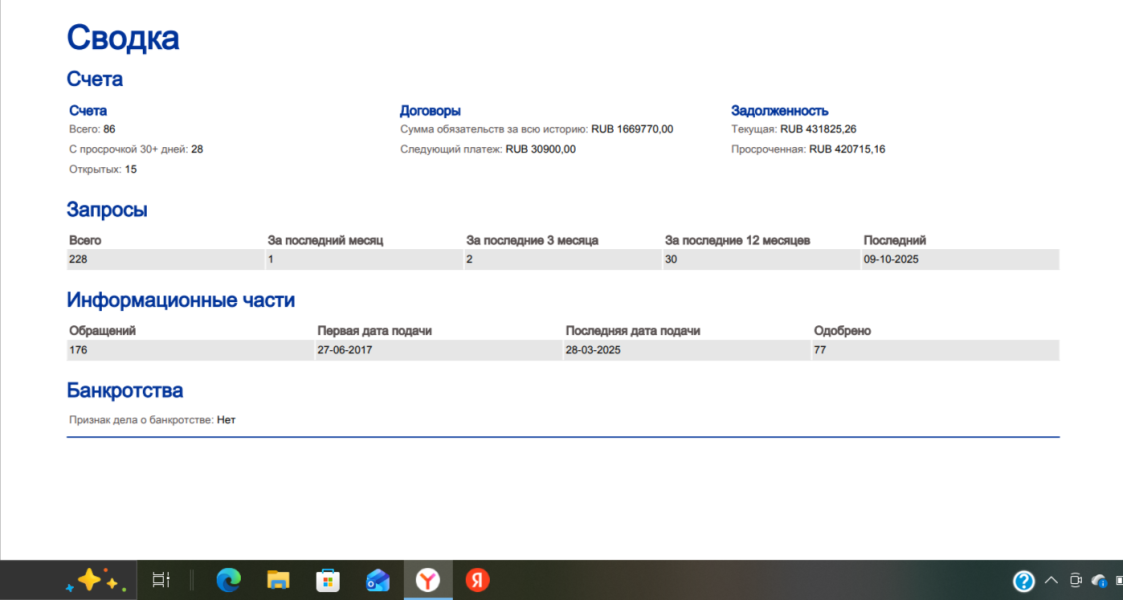1123x600 pixels.
Task: Click the Meet Now camera tray icon
Action: coord(1076,581)
